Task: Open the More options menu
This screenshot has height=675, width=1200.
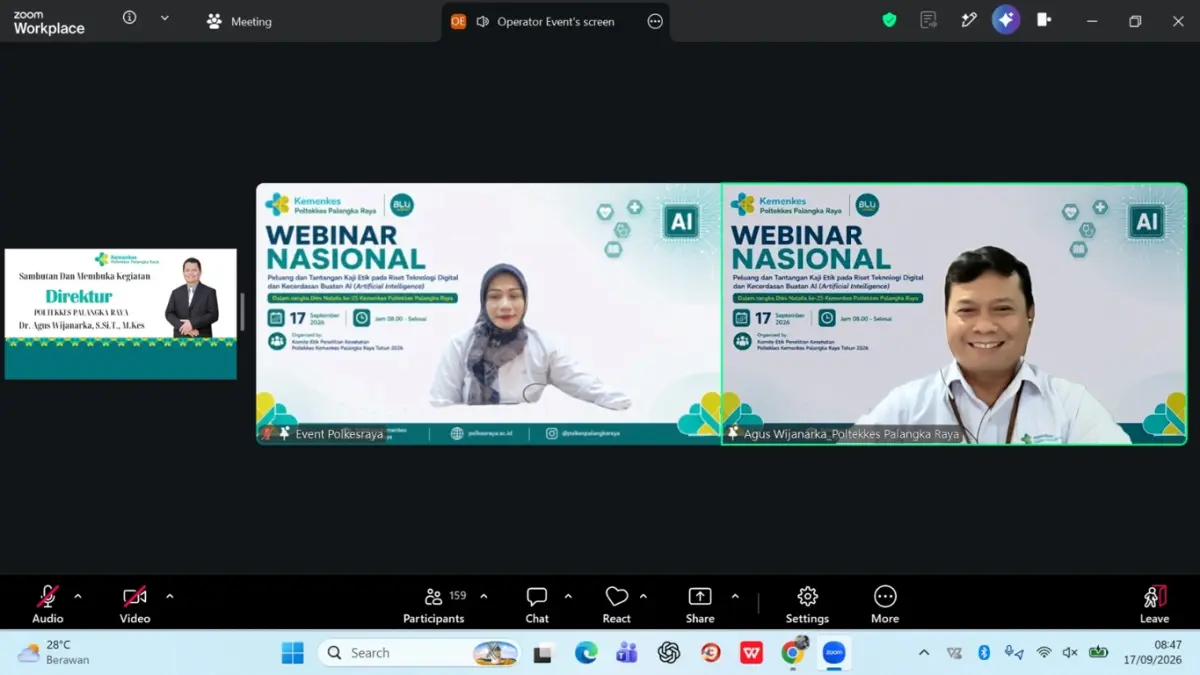Action: click(x=885, y=604)
